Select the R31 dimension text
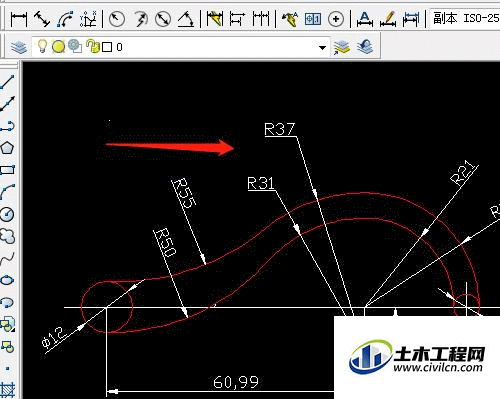 [x=261, y=183]
